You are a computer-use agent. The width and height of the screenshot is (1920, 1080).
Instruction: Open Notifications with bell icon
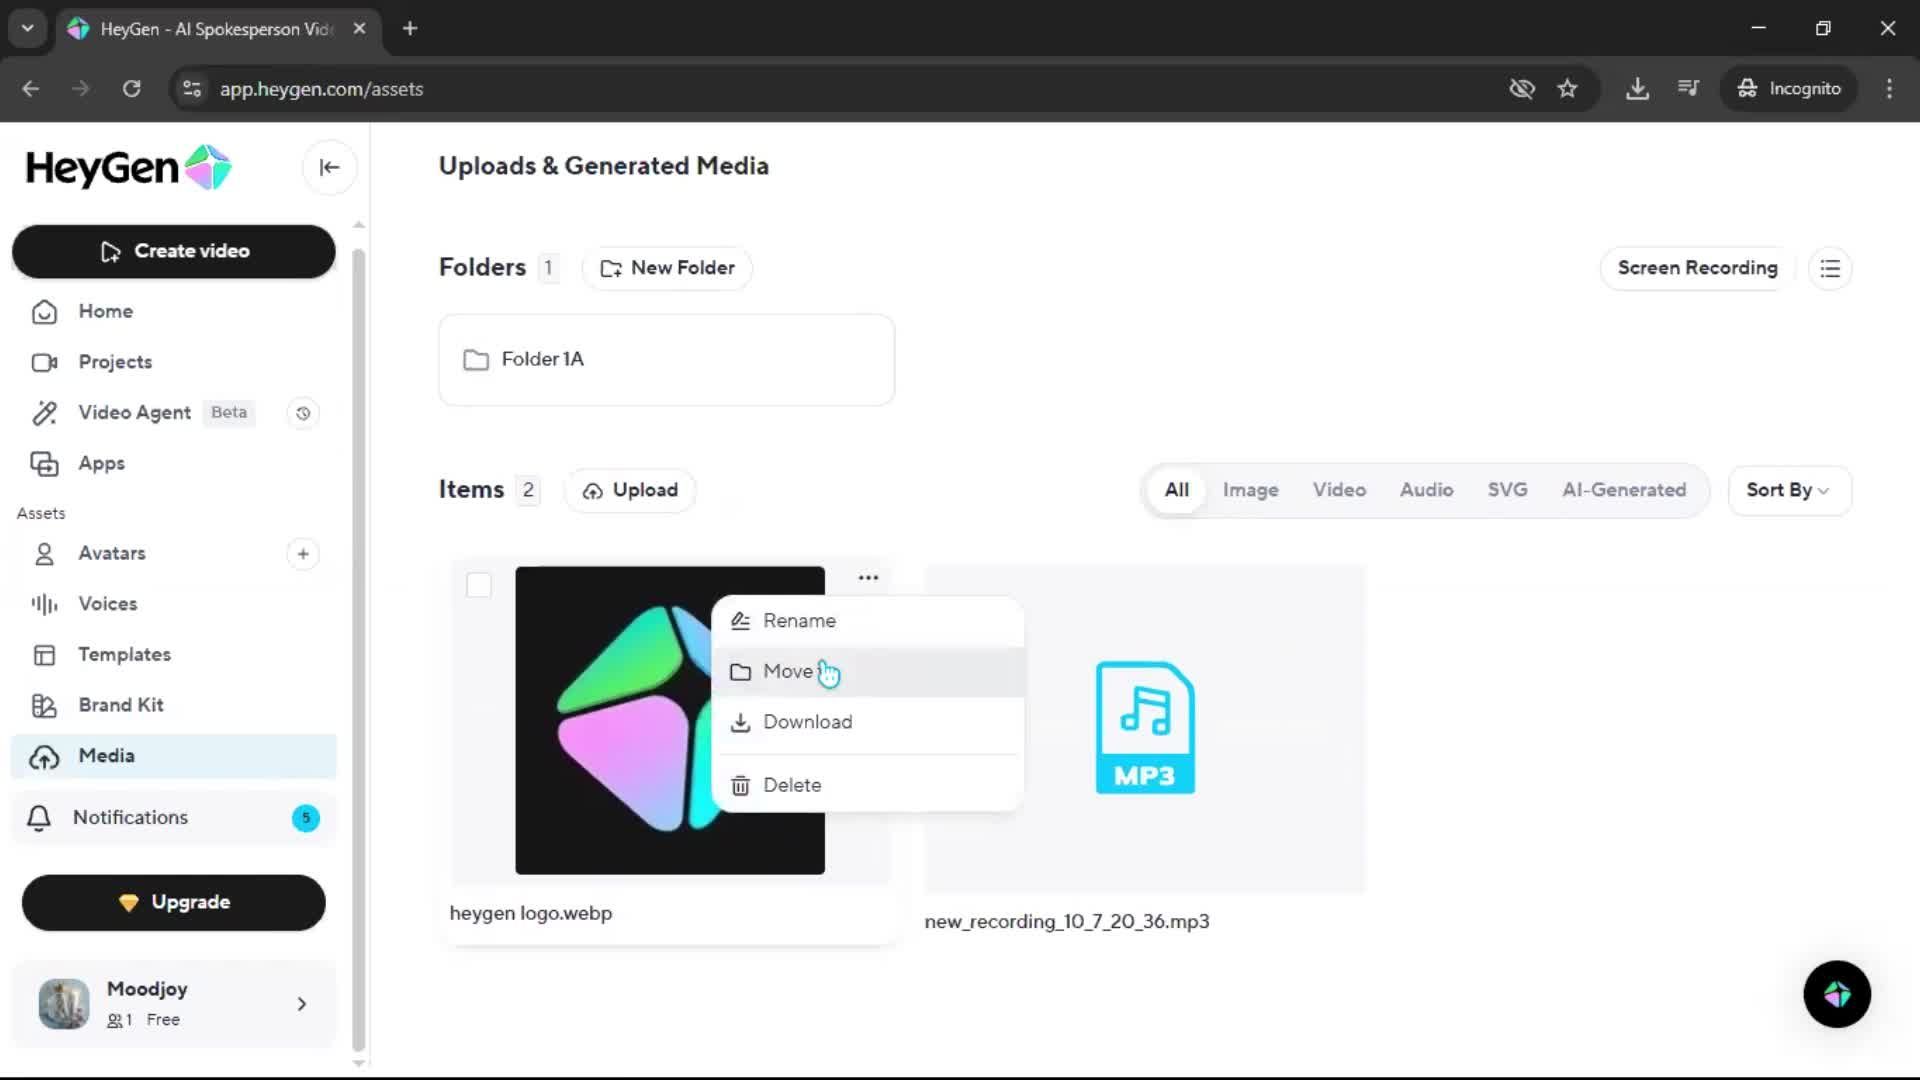(130, 818)
